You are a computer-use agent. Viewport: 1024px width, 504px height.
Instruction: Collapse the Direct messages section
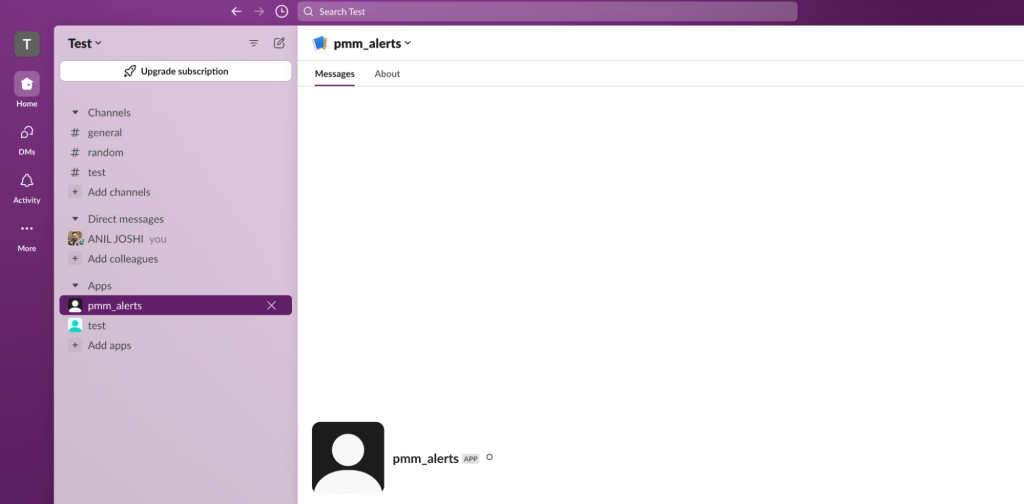click(75, 219)
